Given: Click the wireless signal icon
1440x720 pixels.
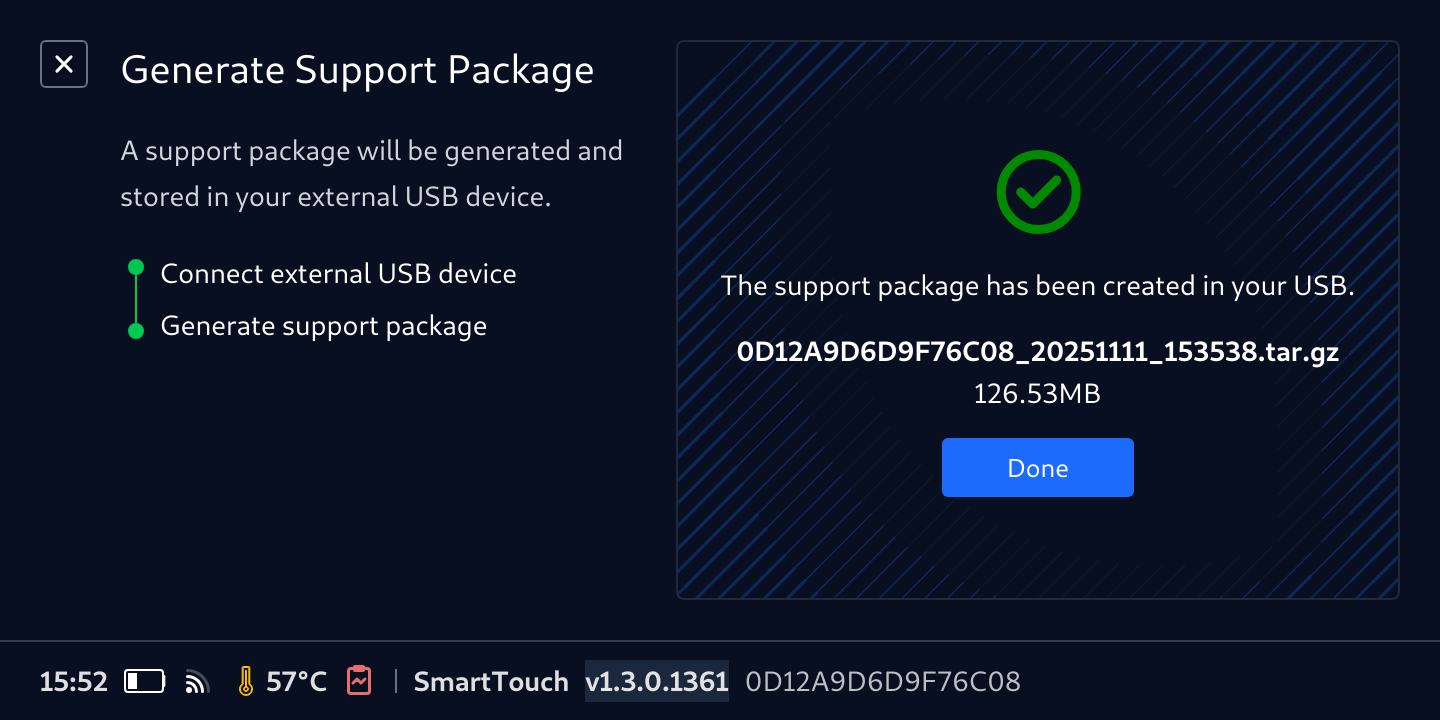Looking at the screenshot, I should (x=198, y=682).
